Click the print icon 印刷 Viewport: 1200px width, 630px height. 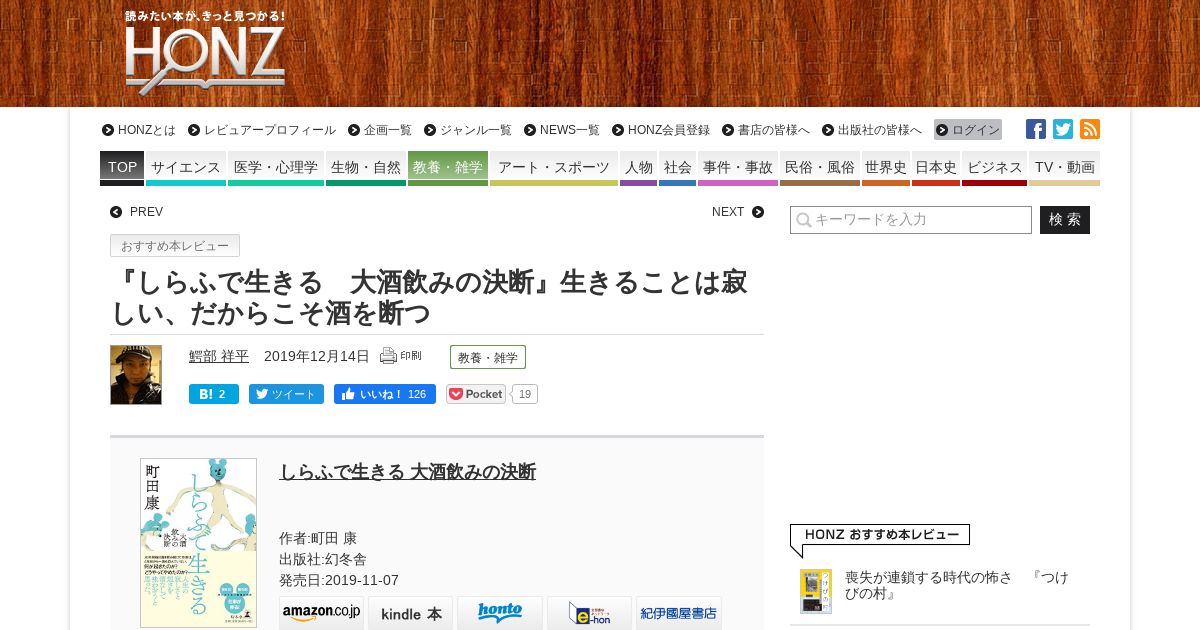pos(401,356)
